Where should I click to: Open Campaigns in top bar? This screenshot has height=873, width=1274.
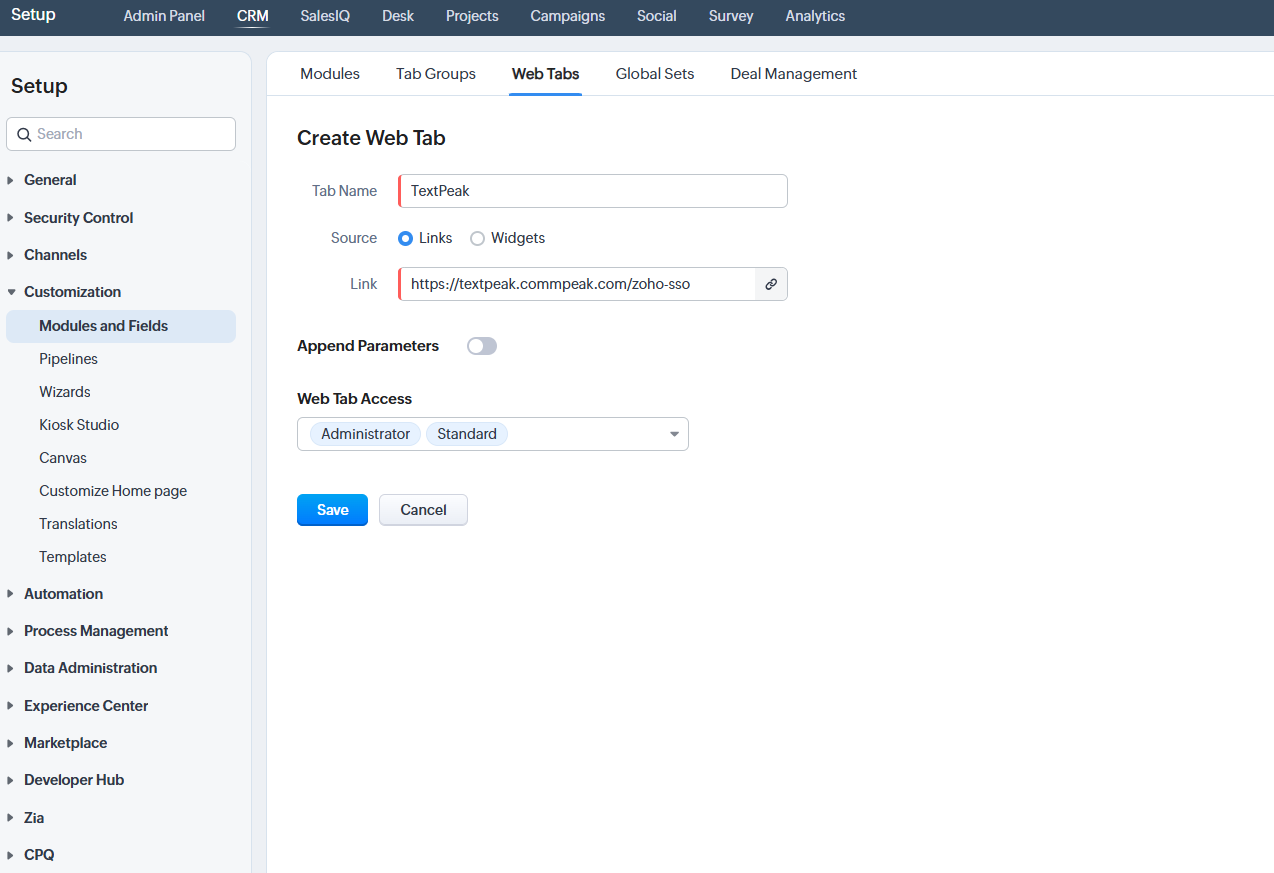click(568, 16)
